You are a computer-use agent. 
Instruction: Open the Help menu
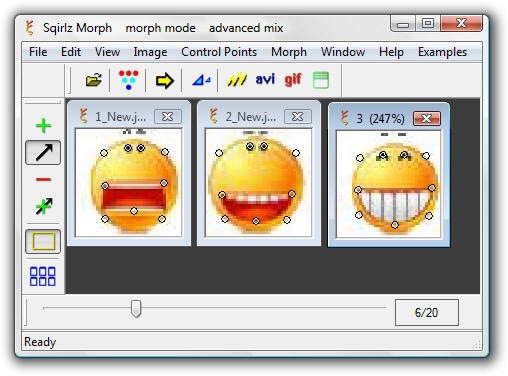391,52
